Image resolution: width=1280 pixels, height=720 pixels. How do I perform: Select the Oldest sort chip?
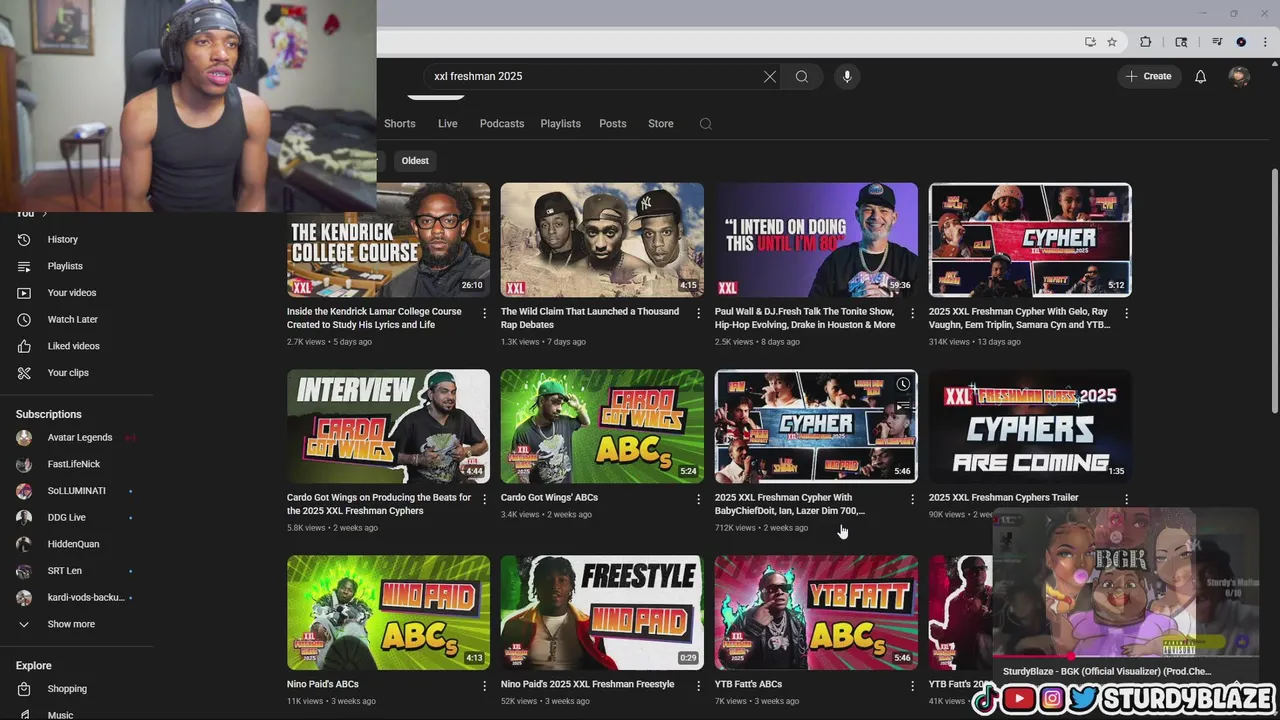pyautogui.click(x=415, y=160)
